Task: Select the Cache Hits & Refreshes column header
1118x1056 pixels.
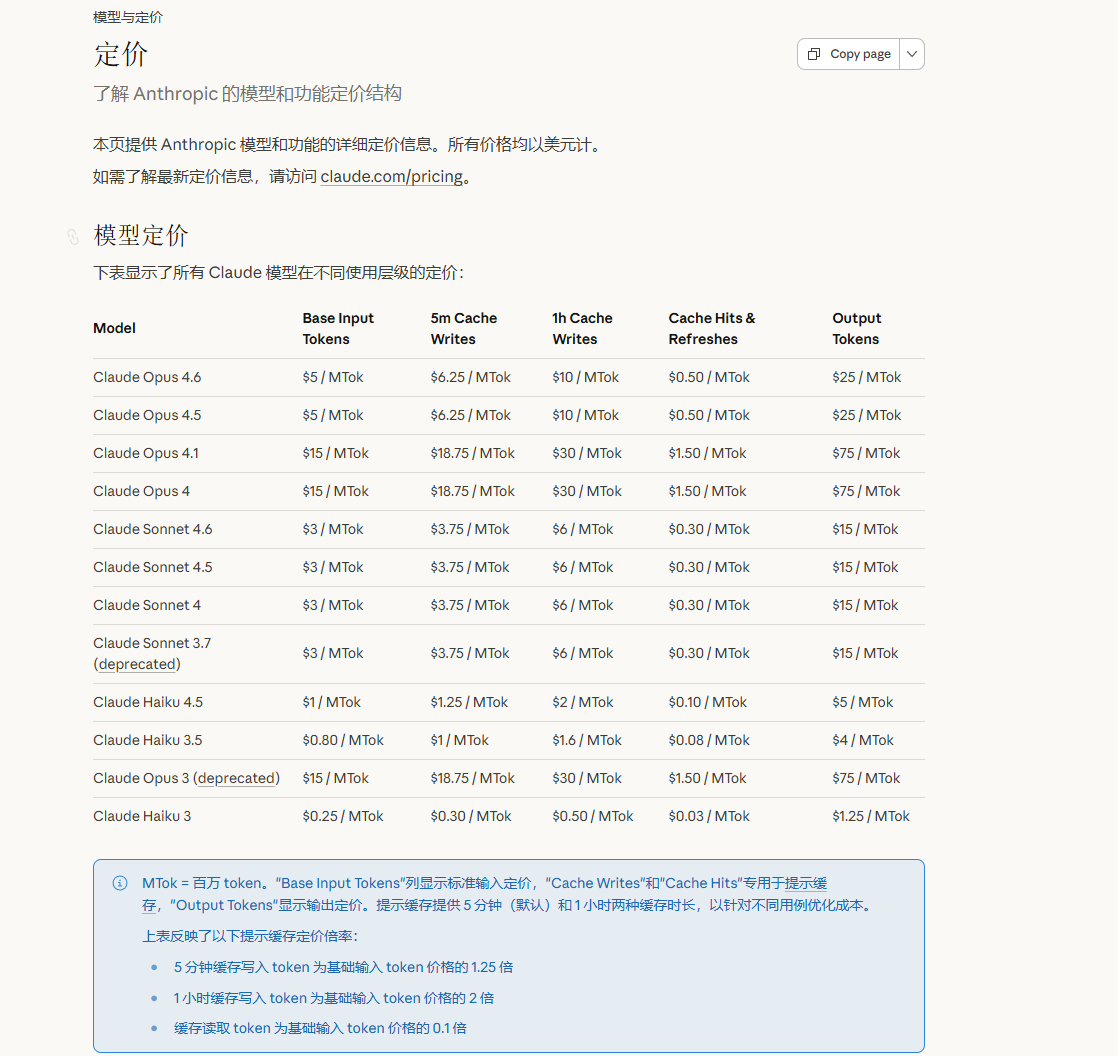Action: (x=712, y=329)
